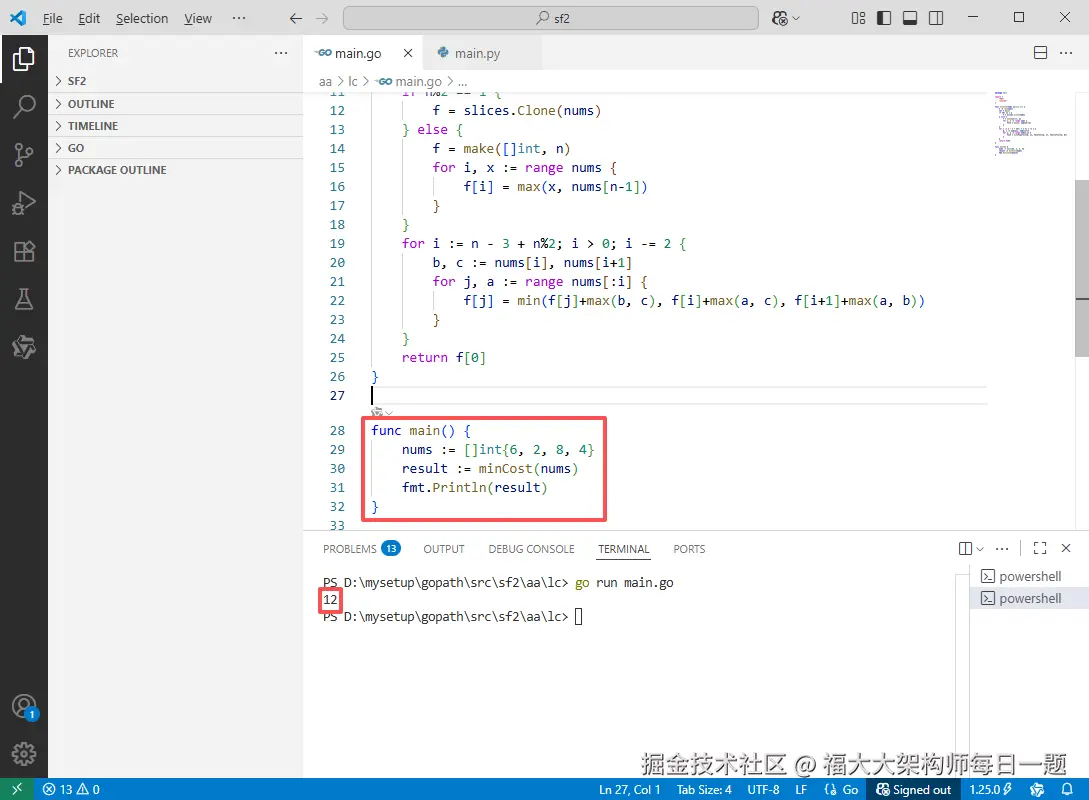The image size is (1089, 800).
Task: Open notifications bell in status bar
Action: pos(1067,789)
